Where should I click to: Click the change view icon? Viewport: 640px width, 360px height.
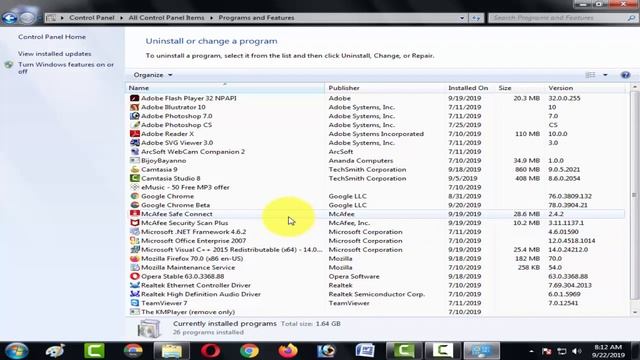pyautogui.click(x=590, y=75)
